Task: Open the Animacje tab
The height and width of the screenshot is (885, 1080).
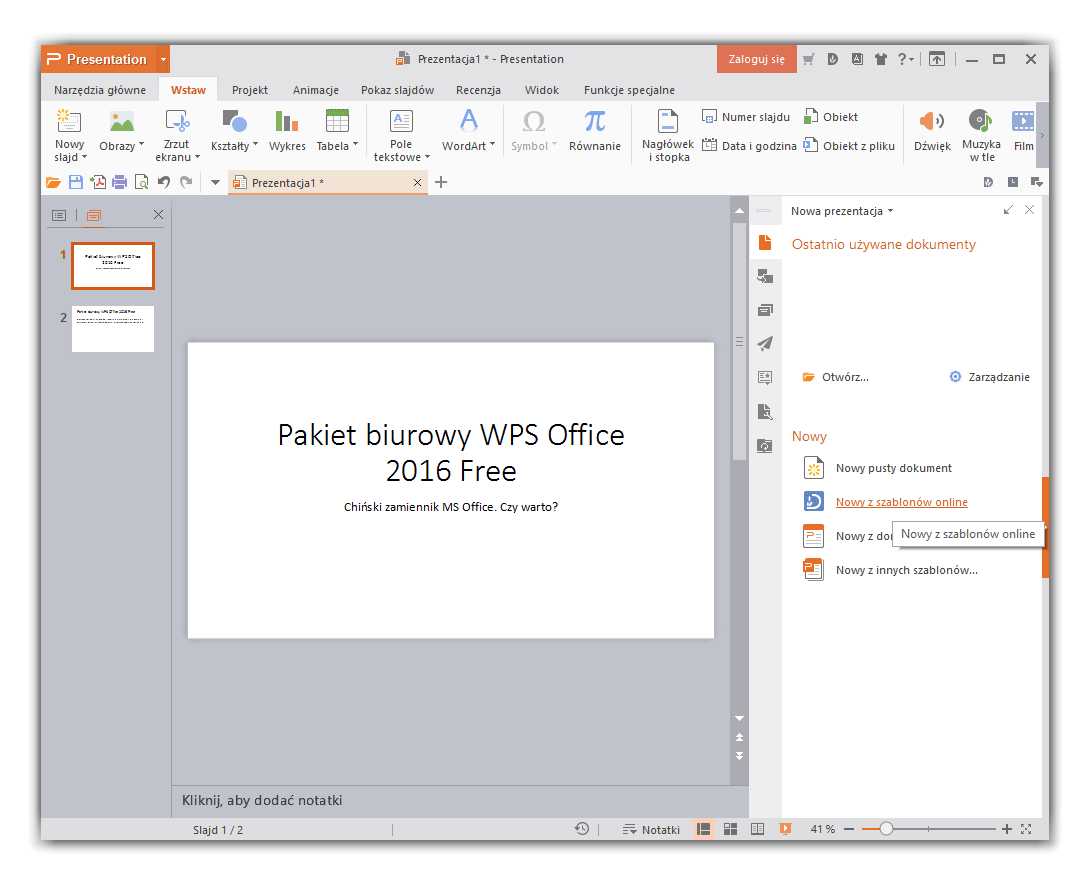Action: click(x=315, y=90)
